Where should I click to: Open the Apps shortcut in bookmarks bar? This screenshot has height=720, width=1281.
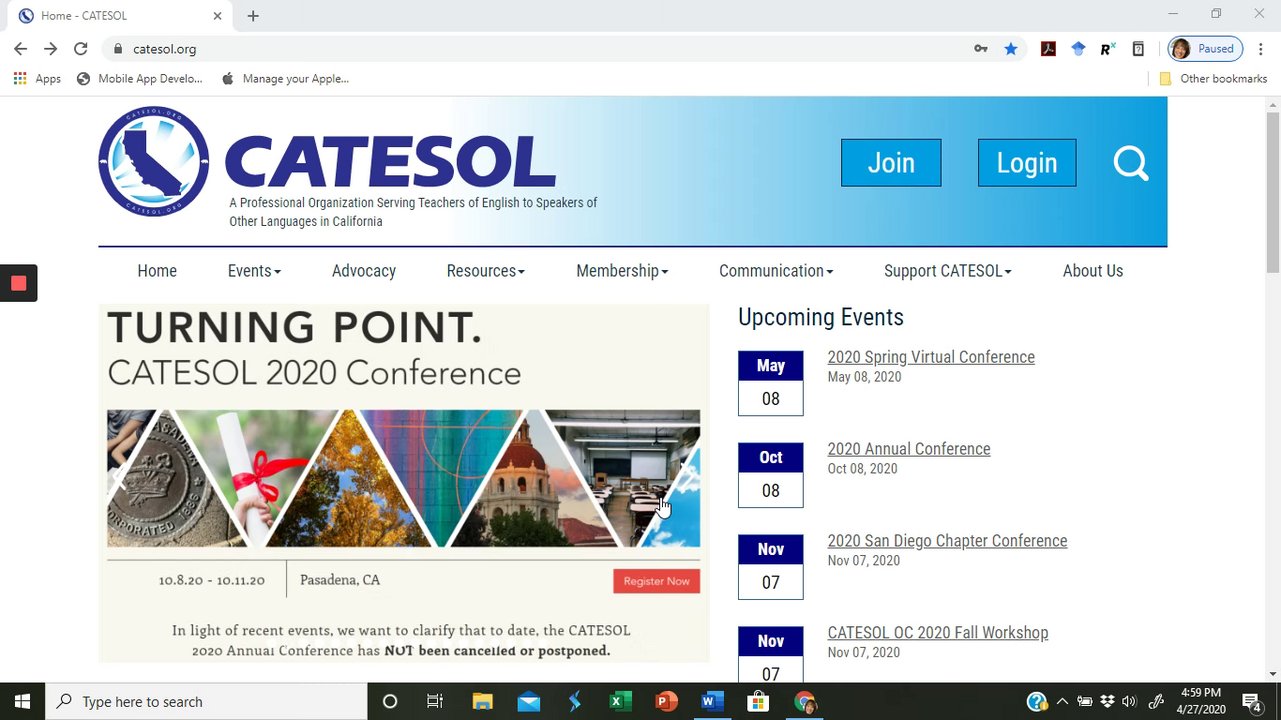coord(37,79)
